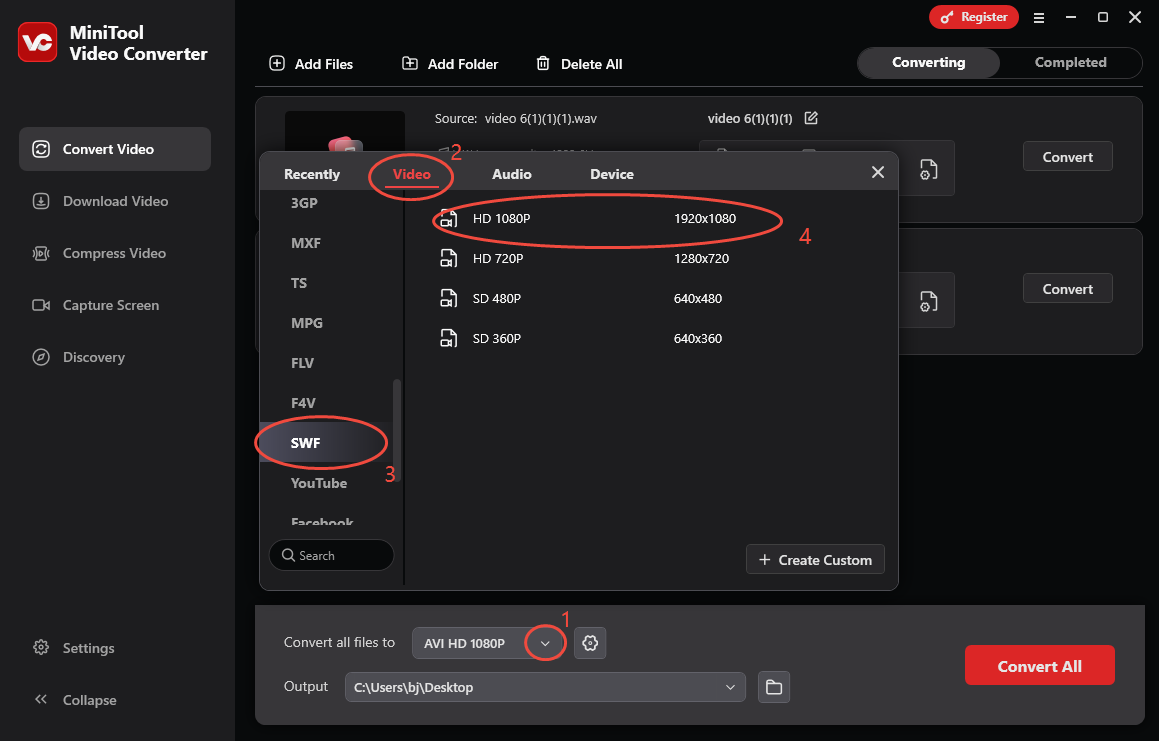Image resolution: width=1159 pixels, height=741 pixels.
Task: Select YouTube format in list
Action: point(319,483)
